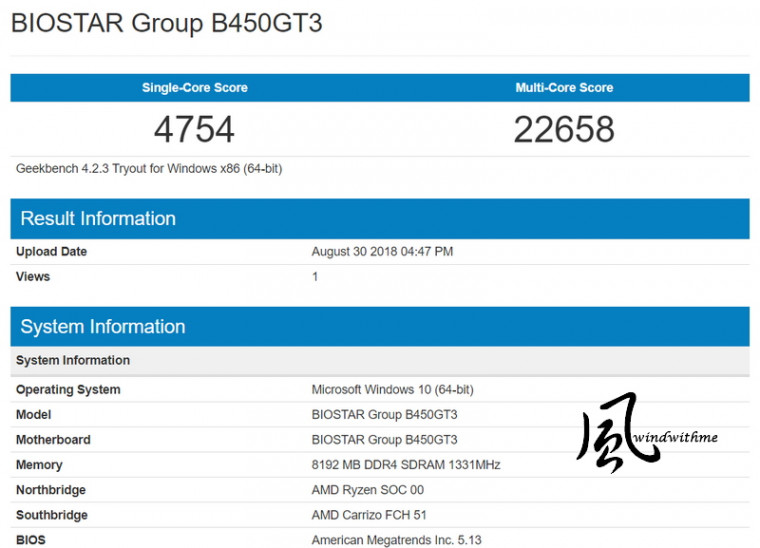Click the single-core score value 4754
The height and width of the screenshot is (548, 760).
pyautogui.click(x=194, y=129)
